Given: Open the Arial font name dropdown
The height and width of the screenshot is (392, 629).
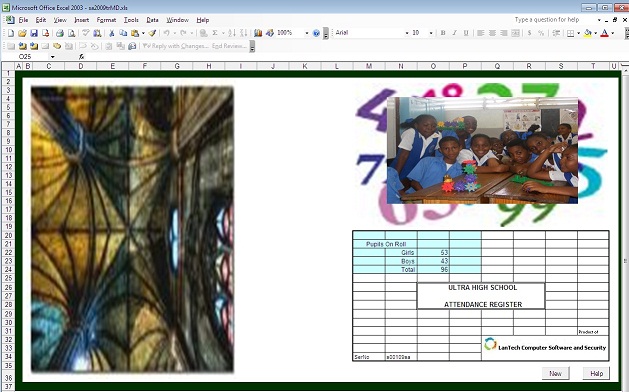Looking at the screenshot, I should point(406,33).
